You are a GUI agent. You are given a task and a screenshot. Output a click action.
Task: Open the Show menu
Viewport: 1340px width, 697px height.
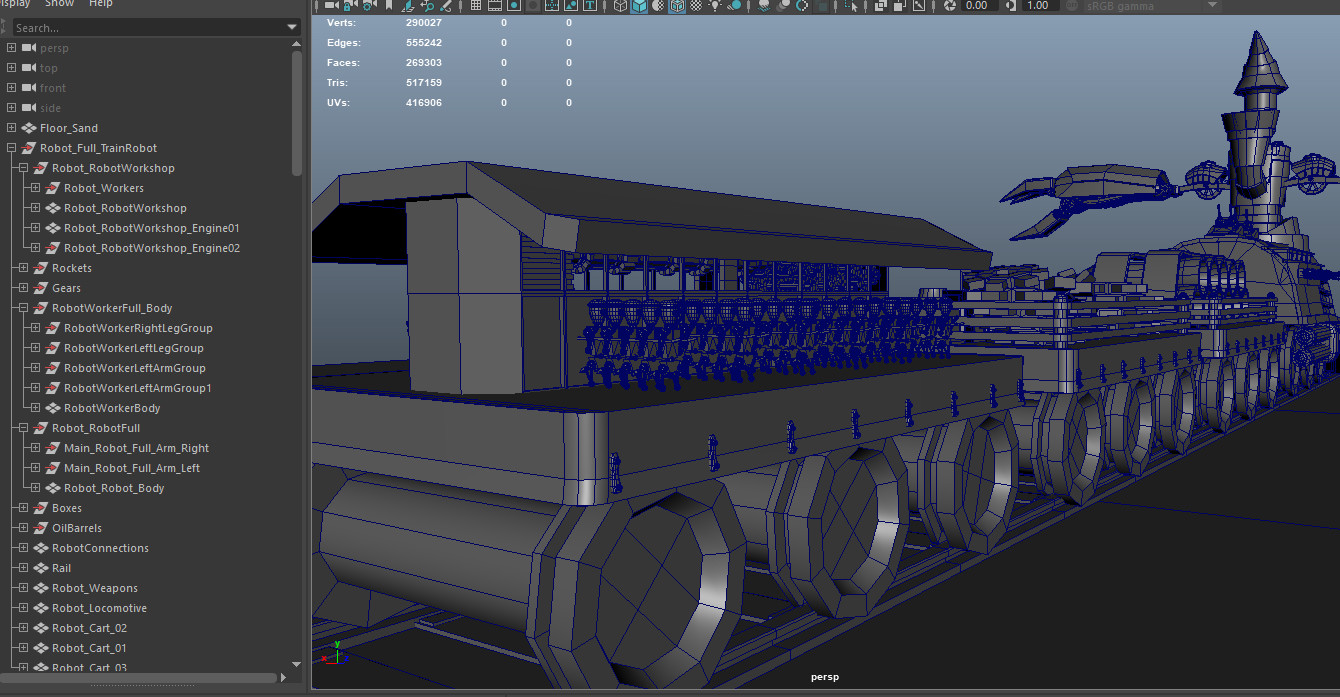59,4
